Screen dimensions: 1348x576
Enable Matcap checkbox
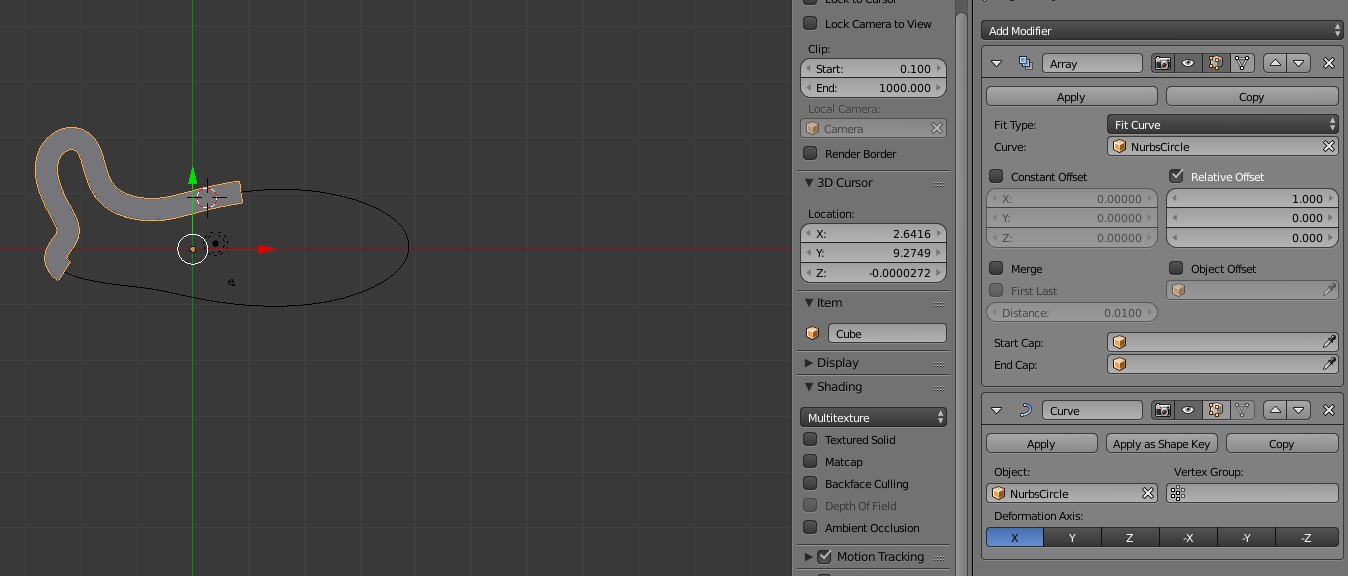coord(810,462)
